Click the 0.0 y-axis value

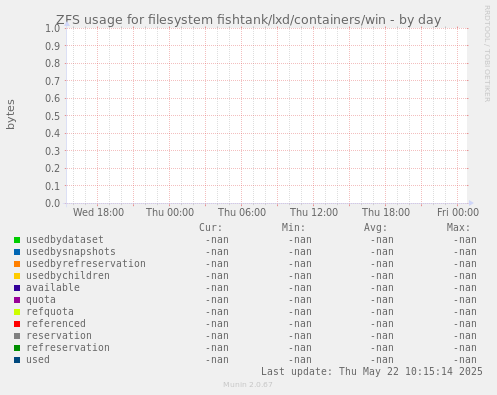point(53,203)
